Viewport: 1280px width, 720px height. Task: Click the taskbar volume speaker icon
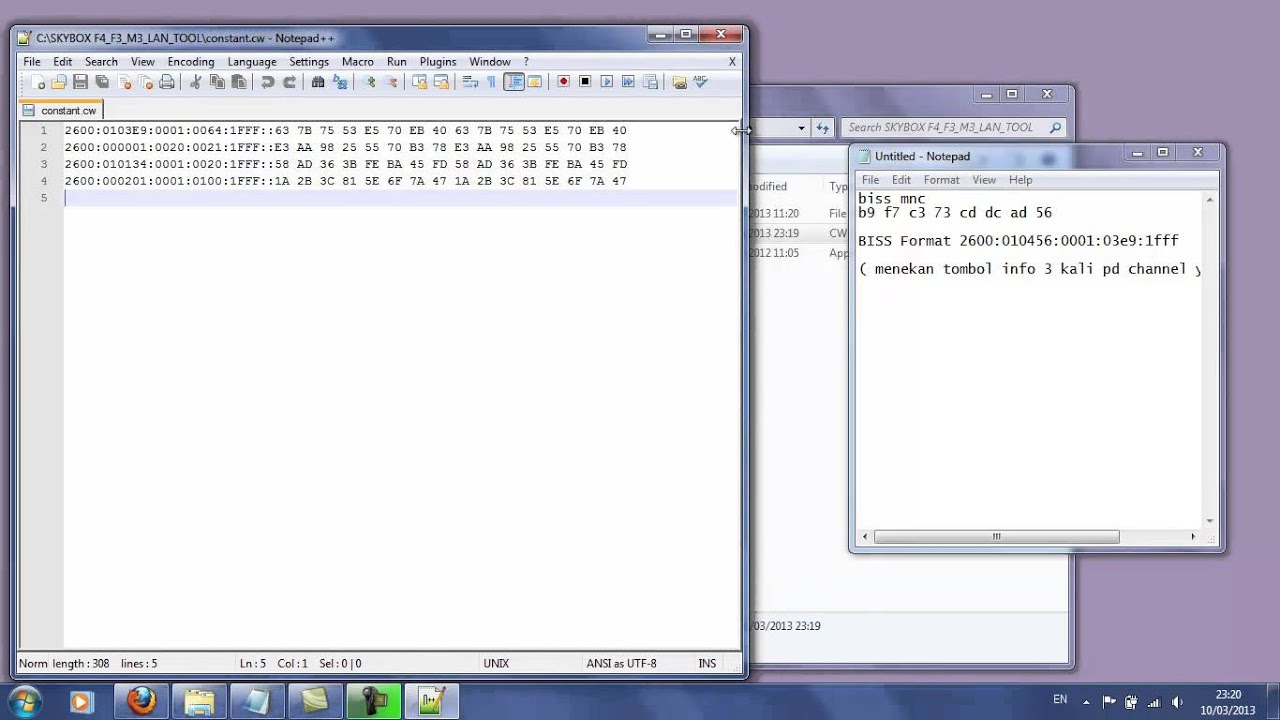pos(1176,701)
